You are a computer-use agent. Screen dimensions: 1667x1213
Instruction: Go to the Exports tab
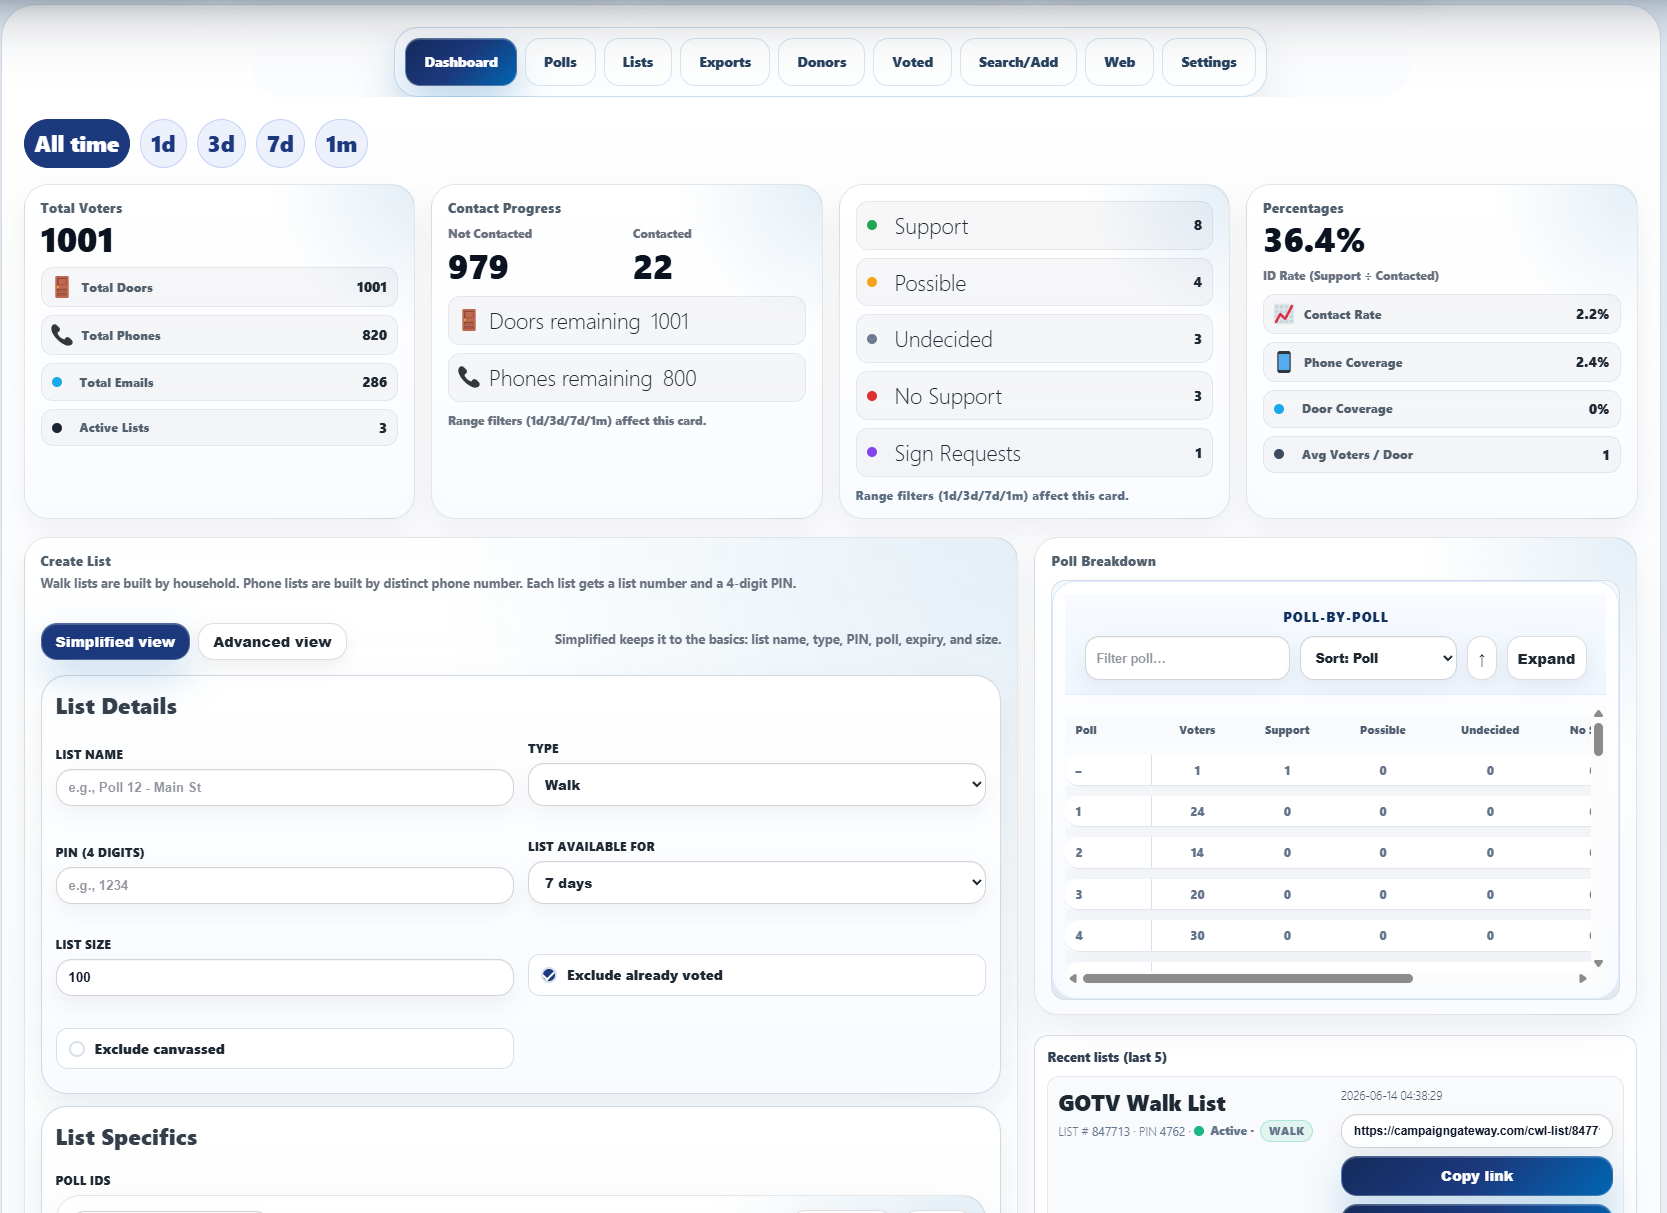pos(725,62)
